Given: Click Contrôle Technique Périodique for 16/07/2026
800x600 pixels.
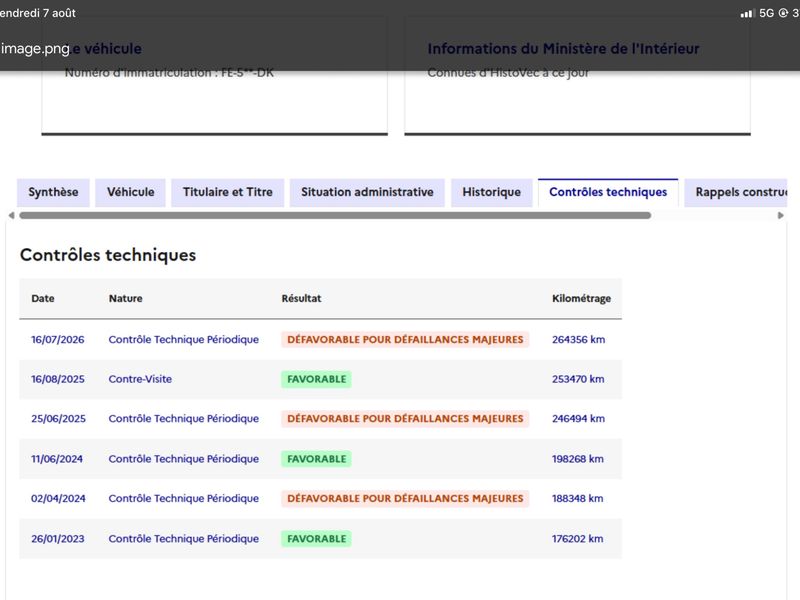Looking at the screenshot, I should 184,339.
